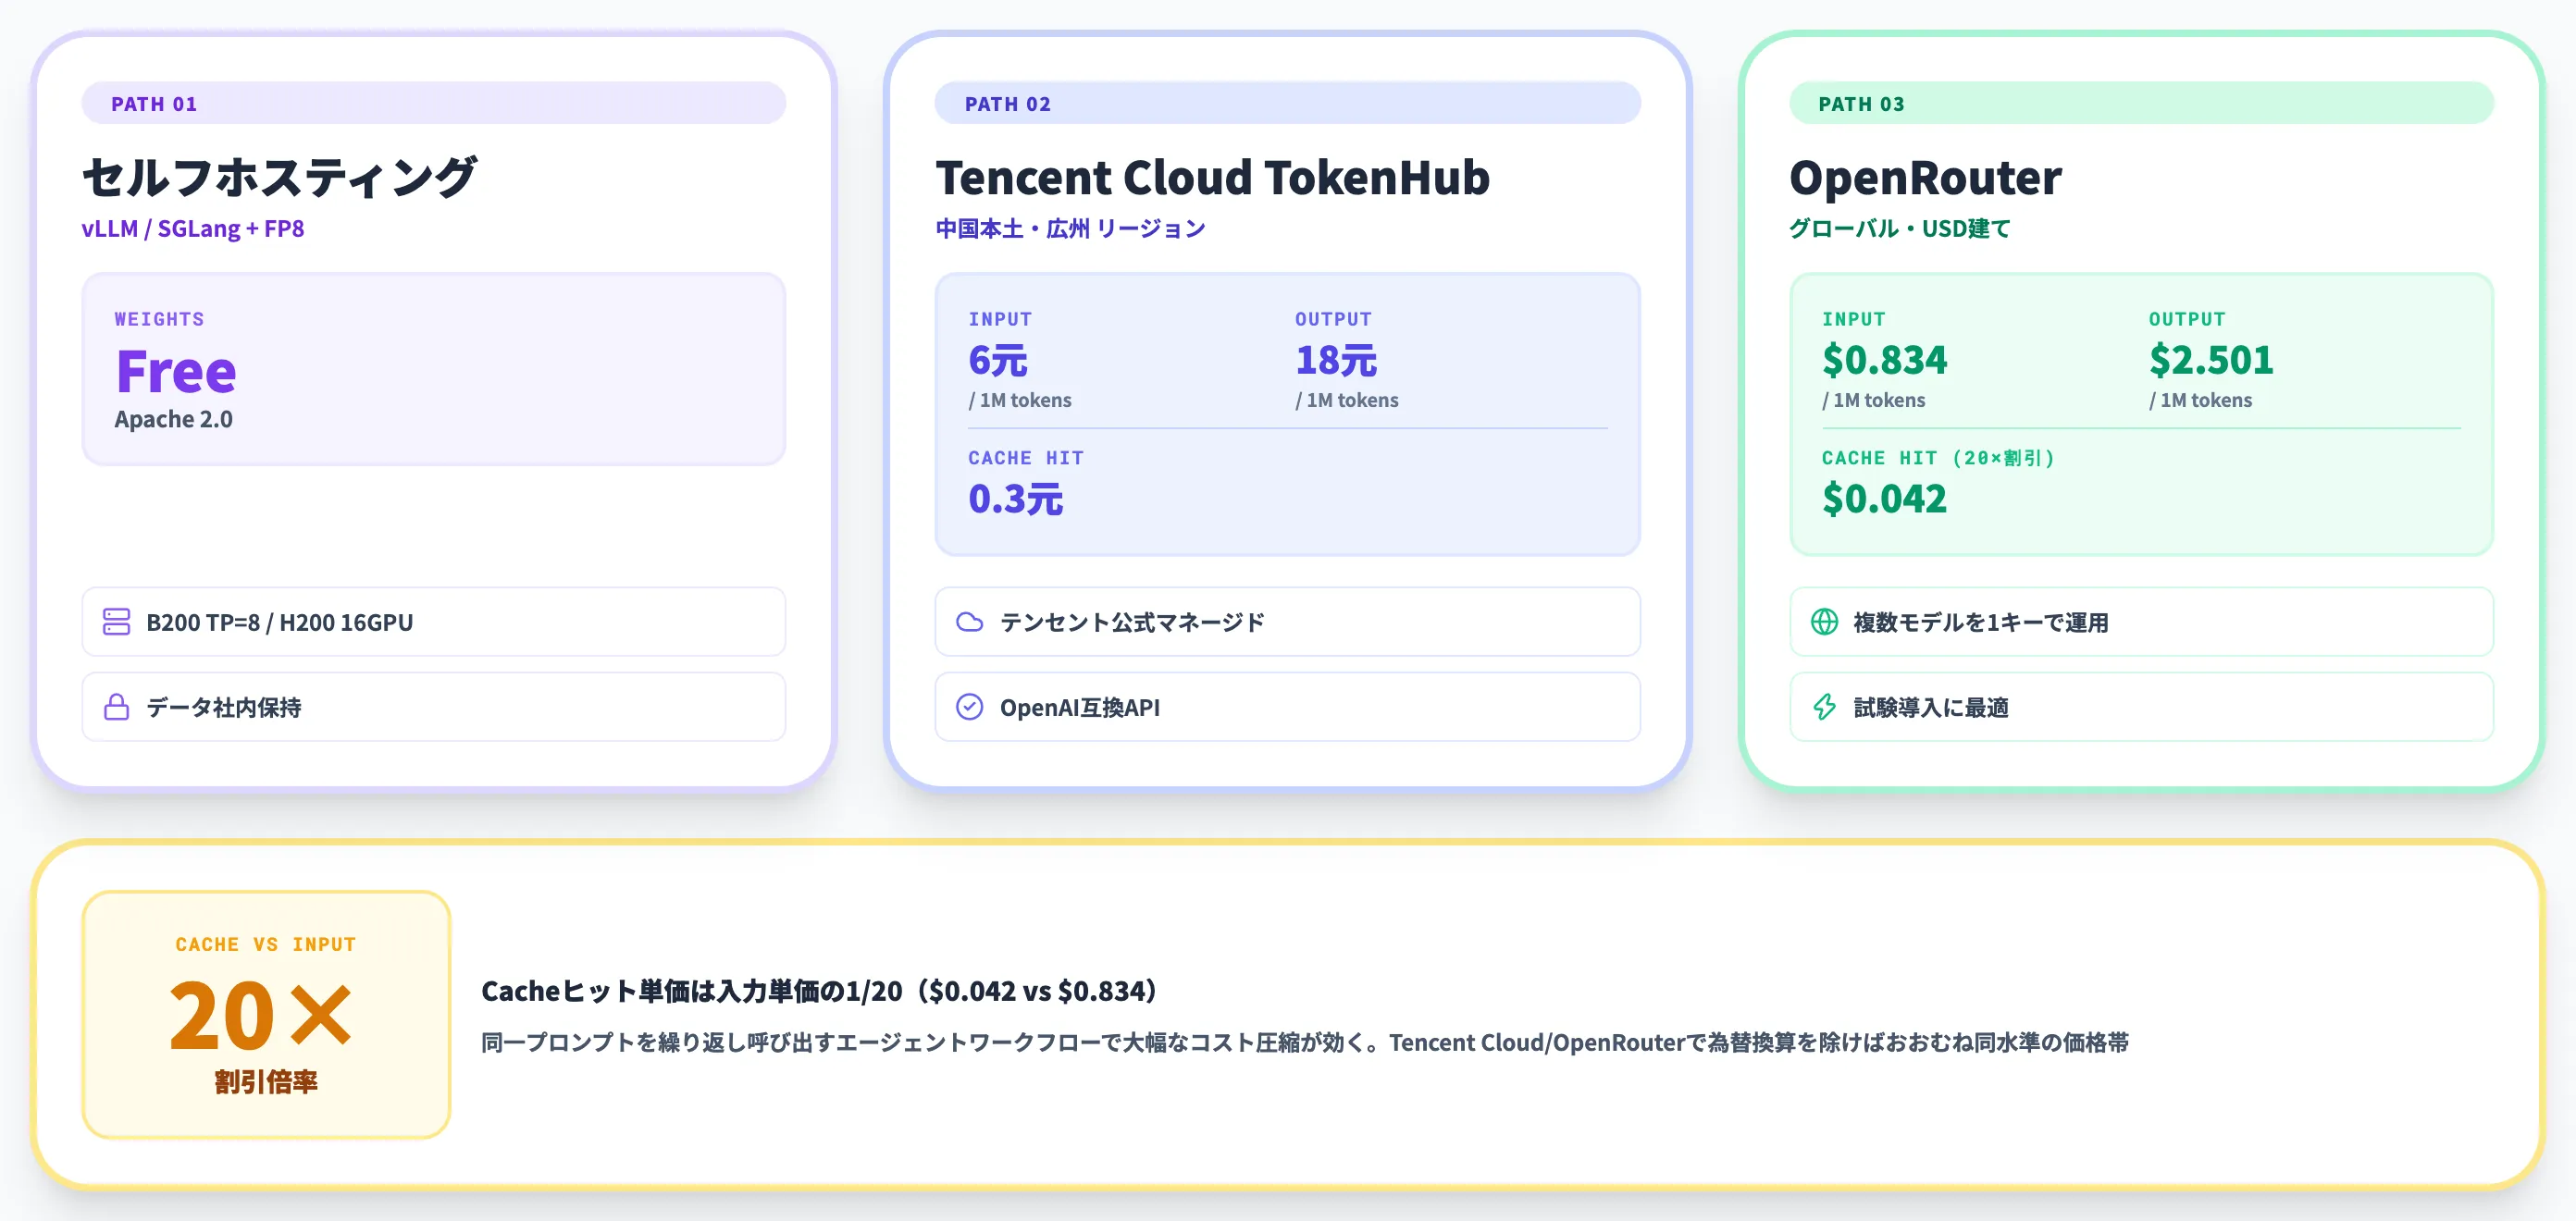Click / 1M tokens under 6元

(1020, 400)
